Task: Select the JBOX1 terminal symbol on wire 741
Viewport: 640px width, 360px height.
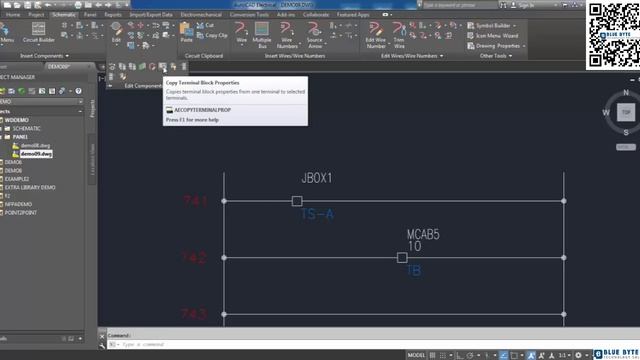Action: (297, 201)
